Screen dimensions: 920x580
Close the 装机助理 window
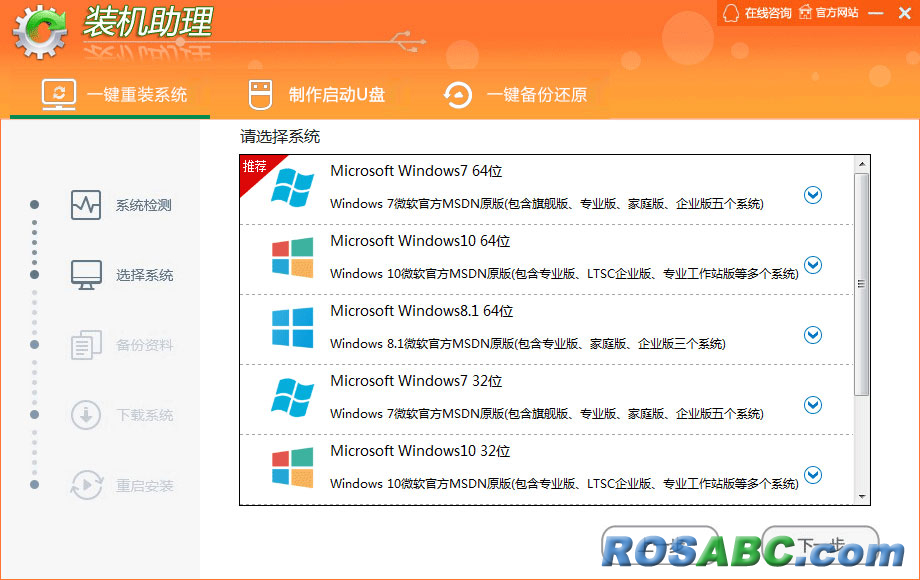[x=905, y=13]
